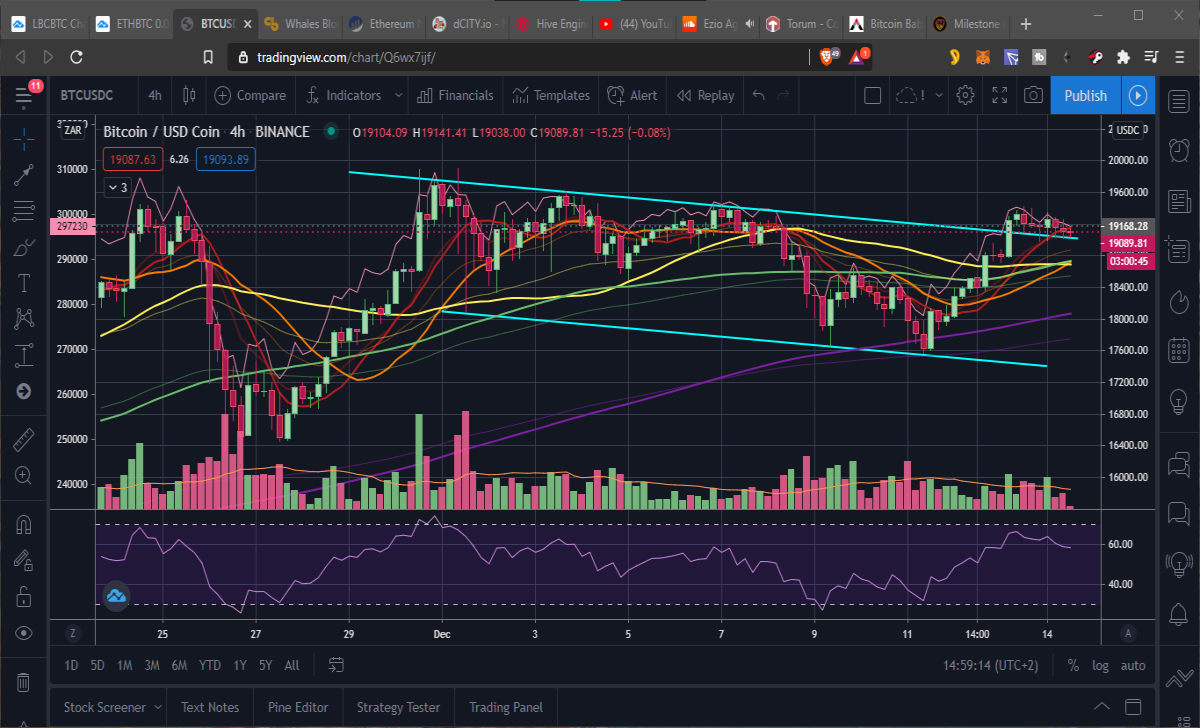Toggle magnet mode for drawings
This screenshot has height=728, width=1200.
[x=24, y=525]
